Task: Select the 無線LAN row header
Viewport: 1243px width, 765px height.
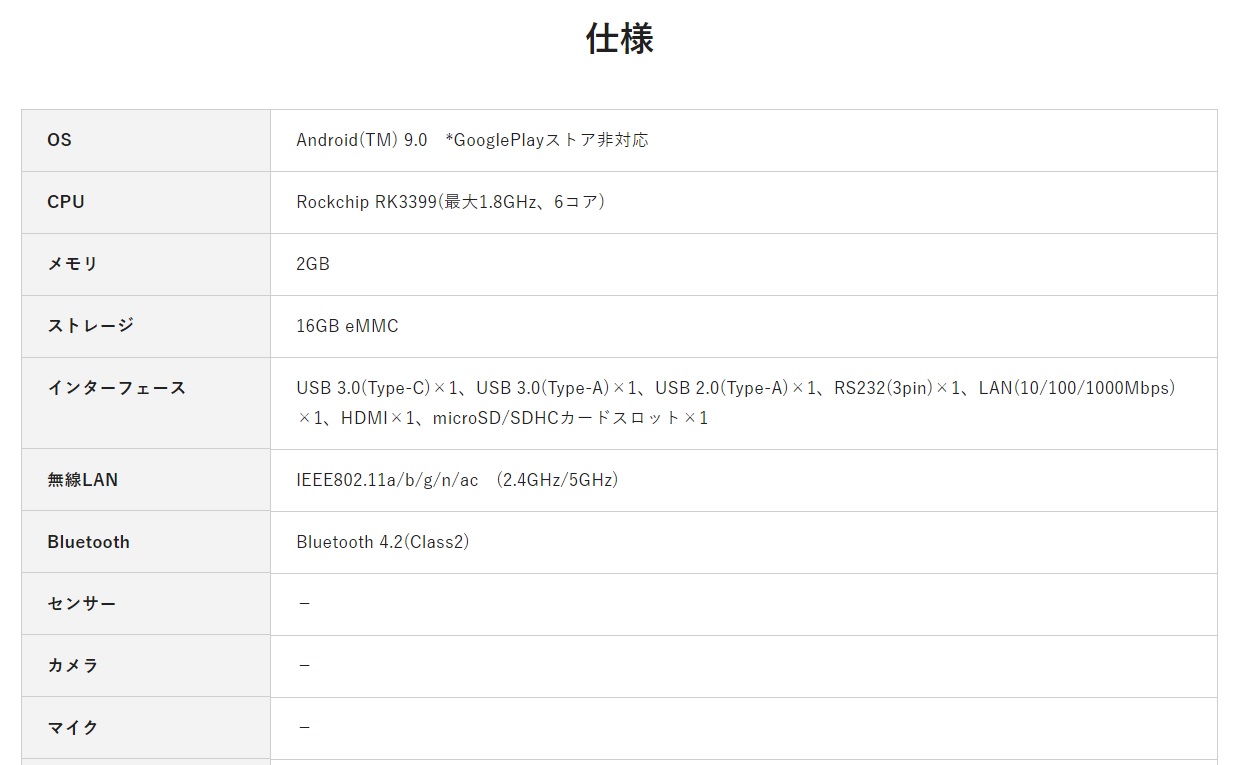Action: 82,480
